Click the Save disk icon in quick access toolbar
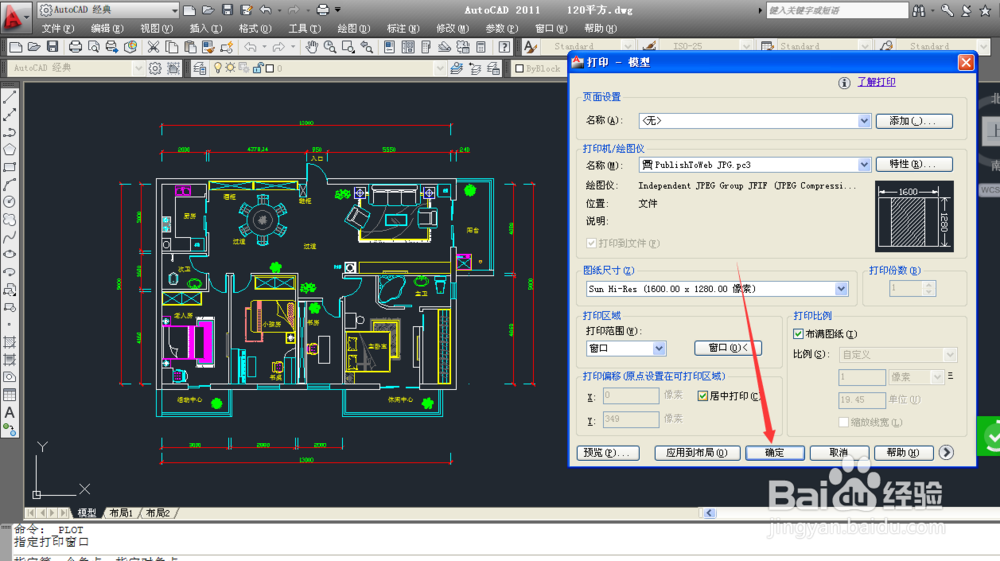The image size is (1000, 561). tap(227, 10)
